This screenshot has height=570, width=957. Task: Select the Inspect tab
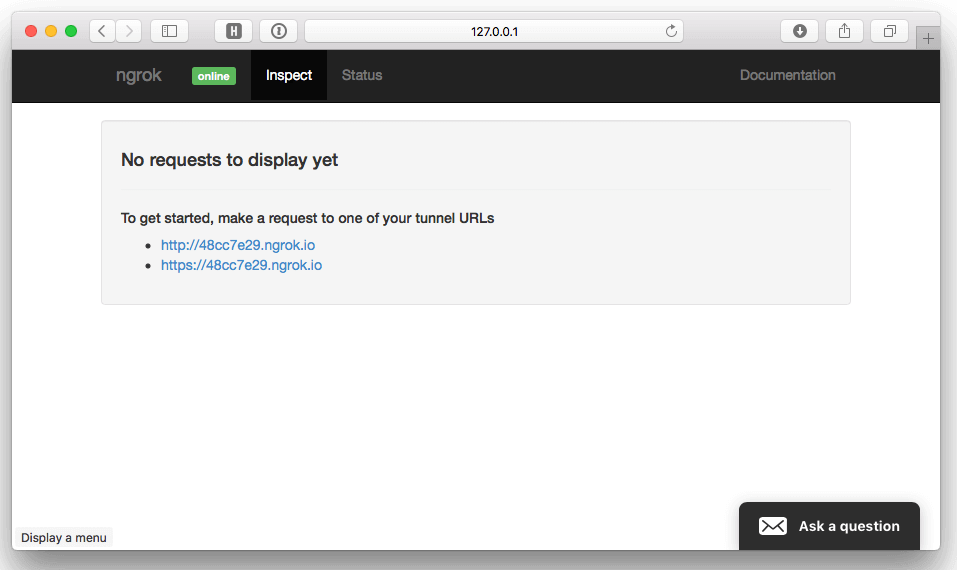point(289,75)
